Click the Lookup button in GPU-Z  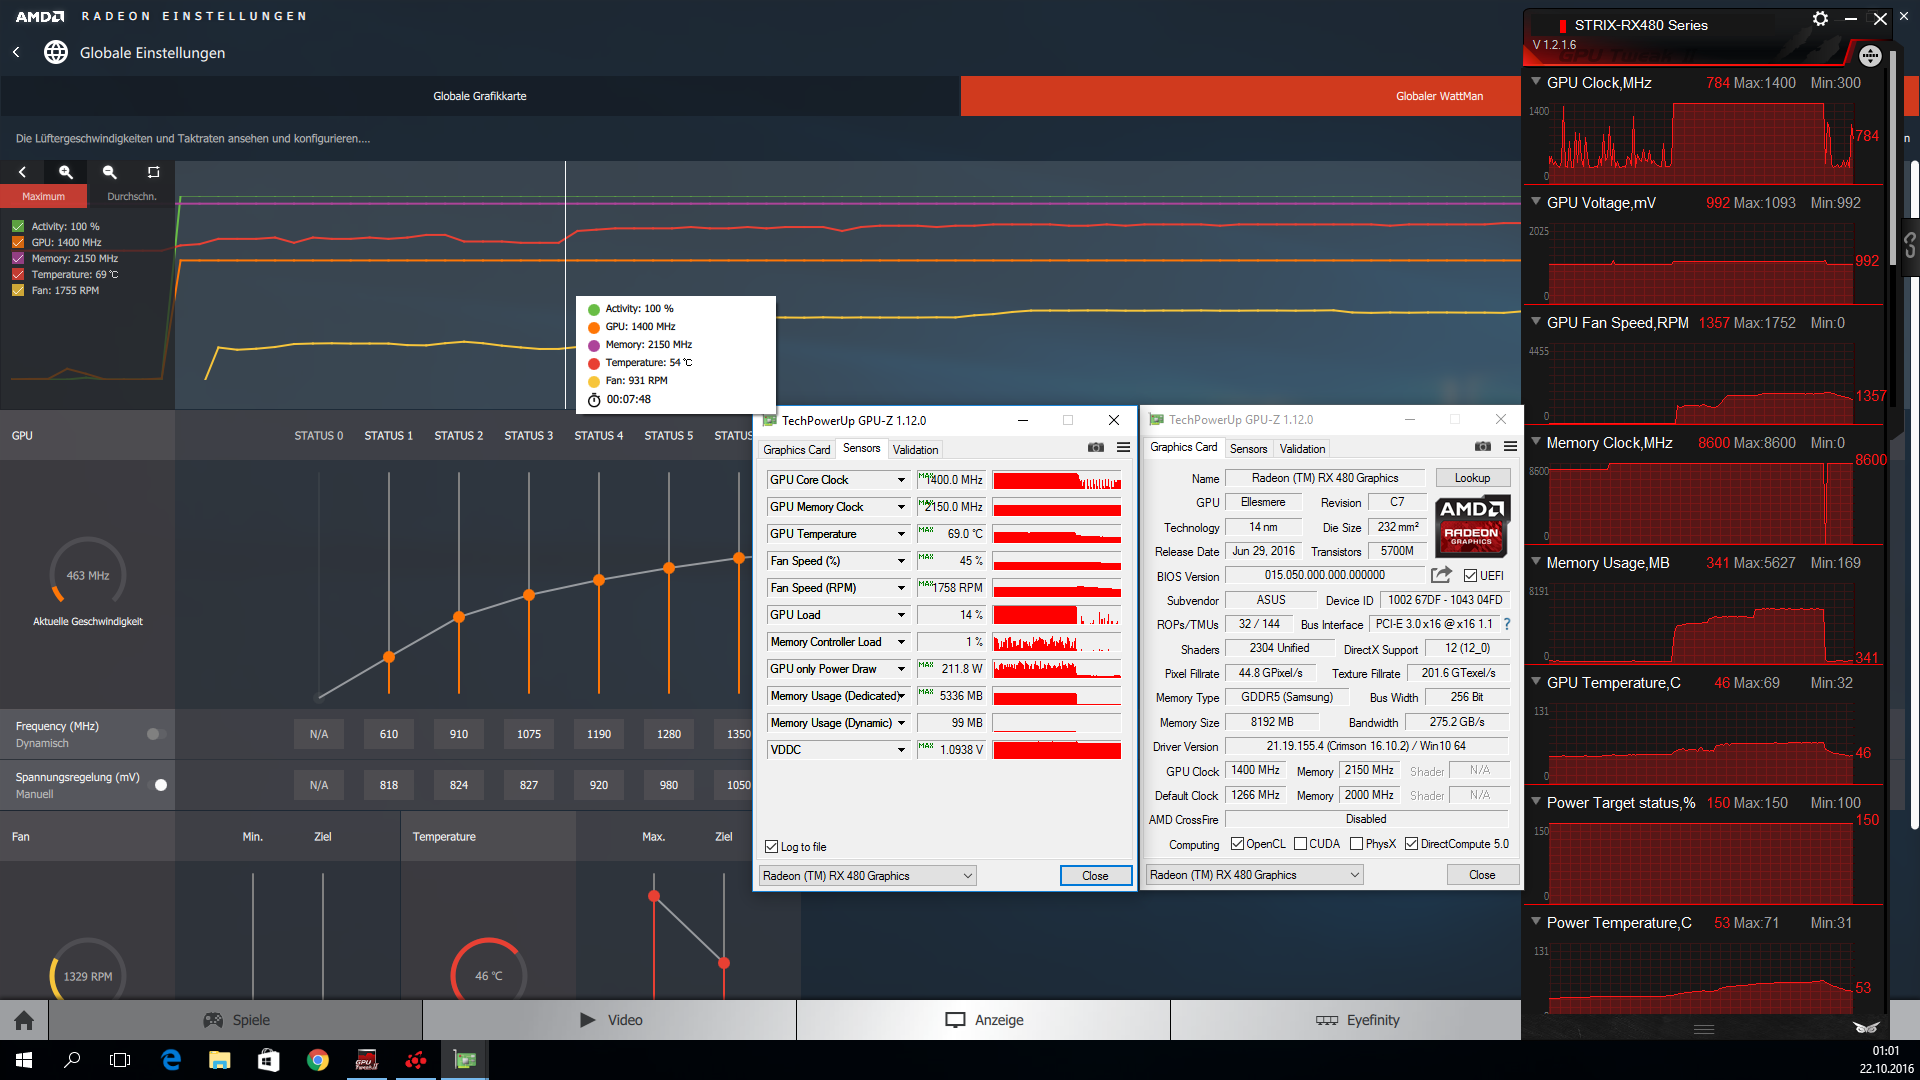(x=1472, y=478)
